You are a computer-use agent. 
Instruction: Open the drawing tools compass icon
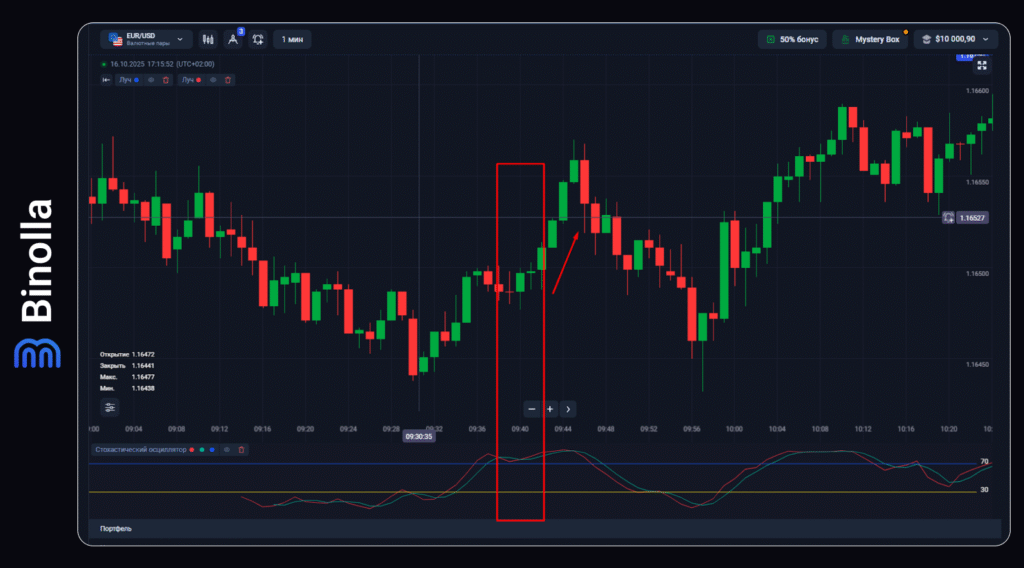pyautogui.click(x=233, y=39)
